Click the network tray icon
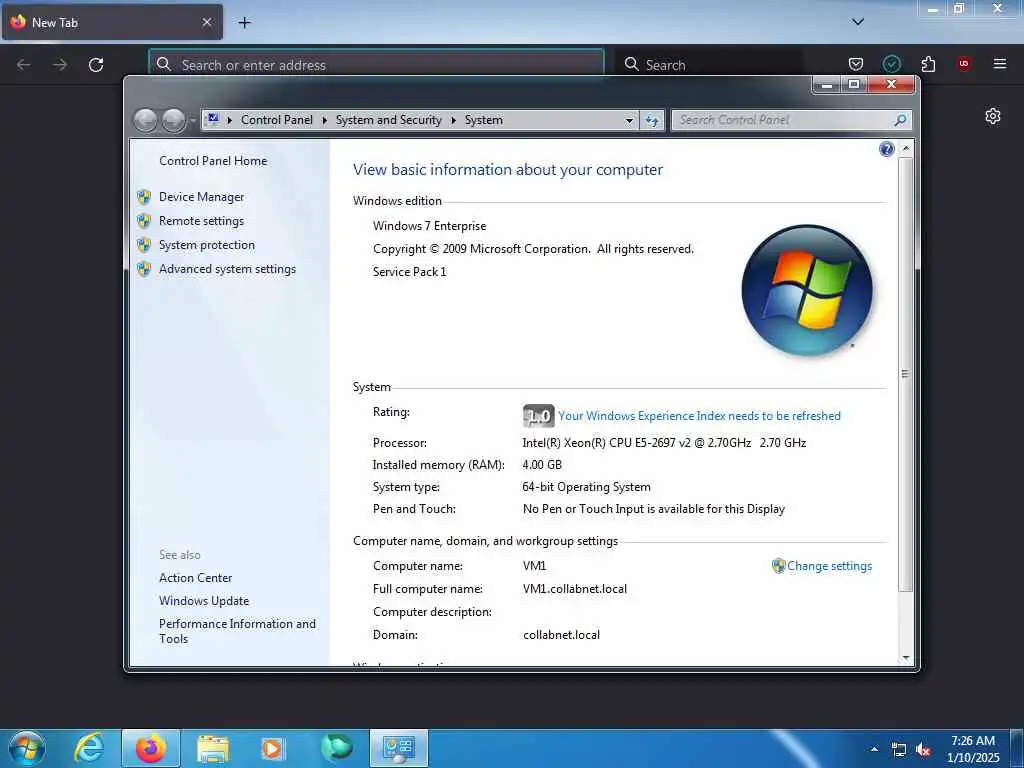This screenshot has height=768, width=1024. pyautogui.click(x=899, y=750)
